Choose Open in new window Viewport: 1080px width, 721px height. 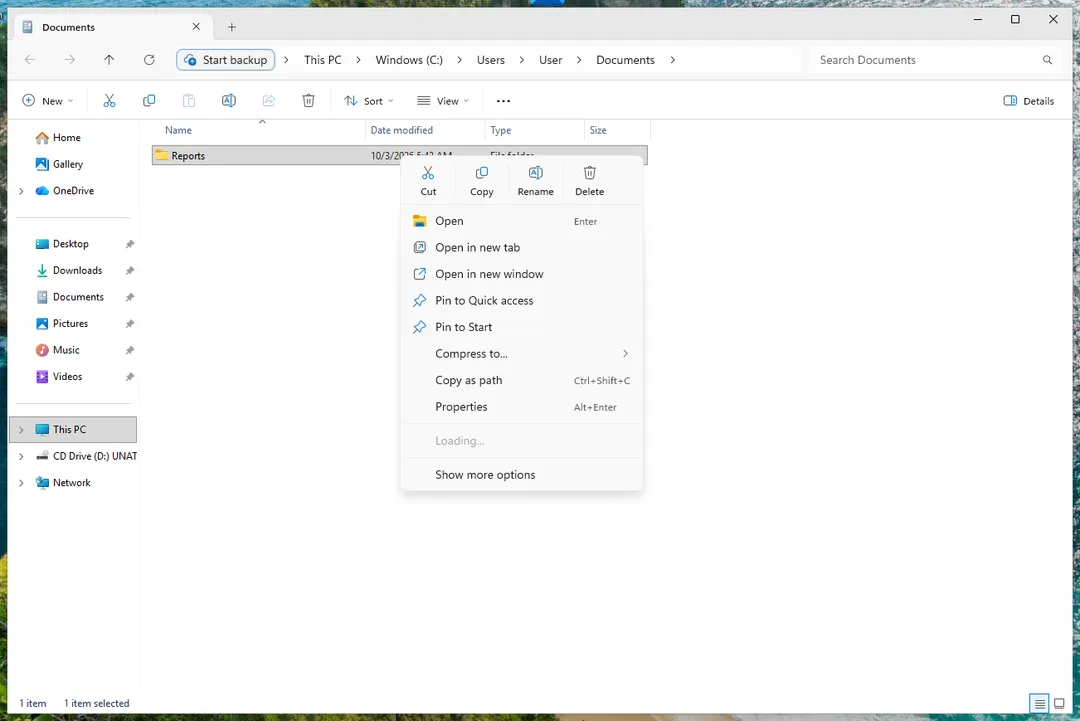521,274
